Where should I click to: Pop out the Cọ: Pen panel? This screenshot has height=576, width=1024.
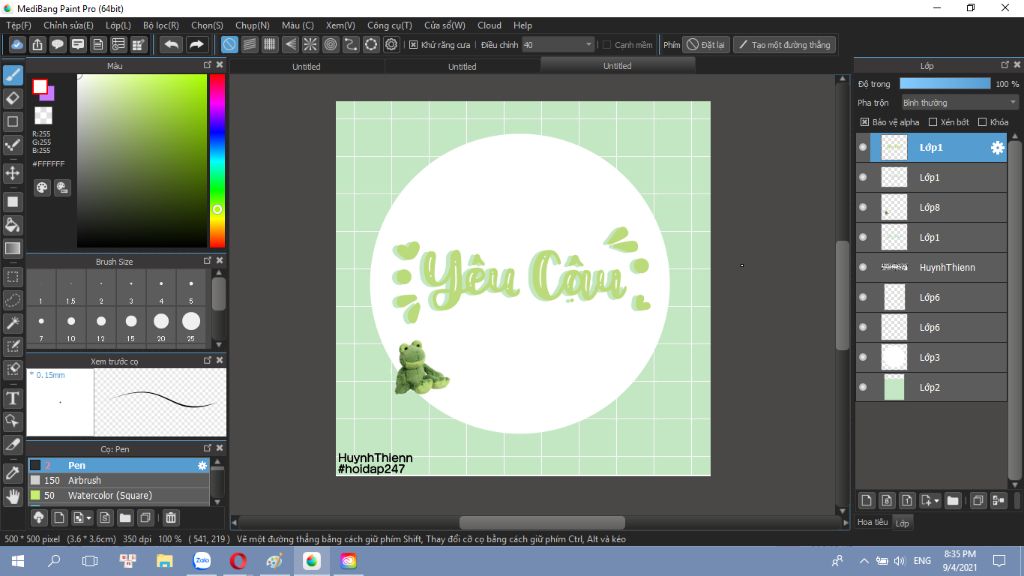click(207, 448)
